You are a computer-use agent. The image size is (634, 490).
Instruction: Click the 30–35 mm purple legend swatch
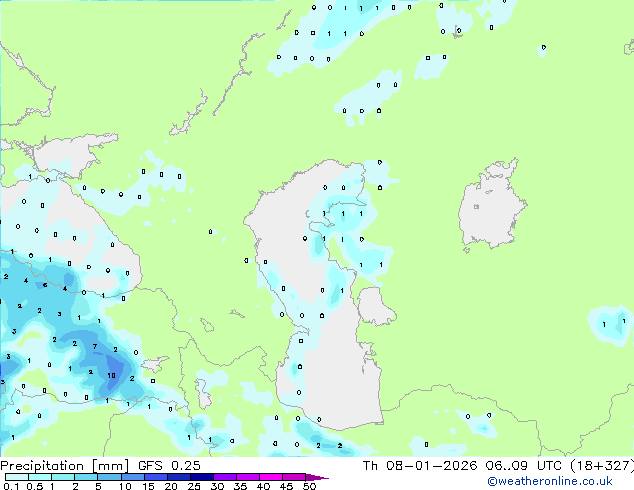[x=224, y=477]
